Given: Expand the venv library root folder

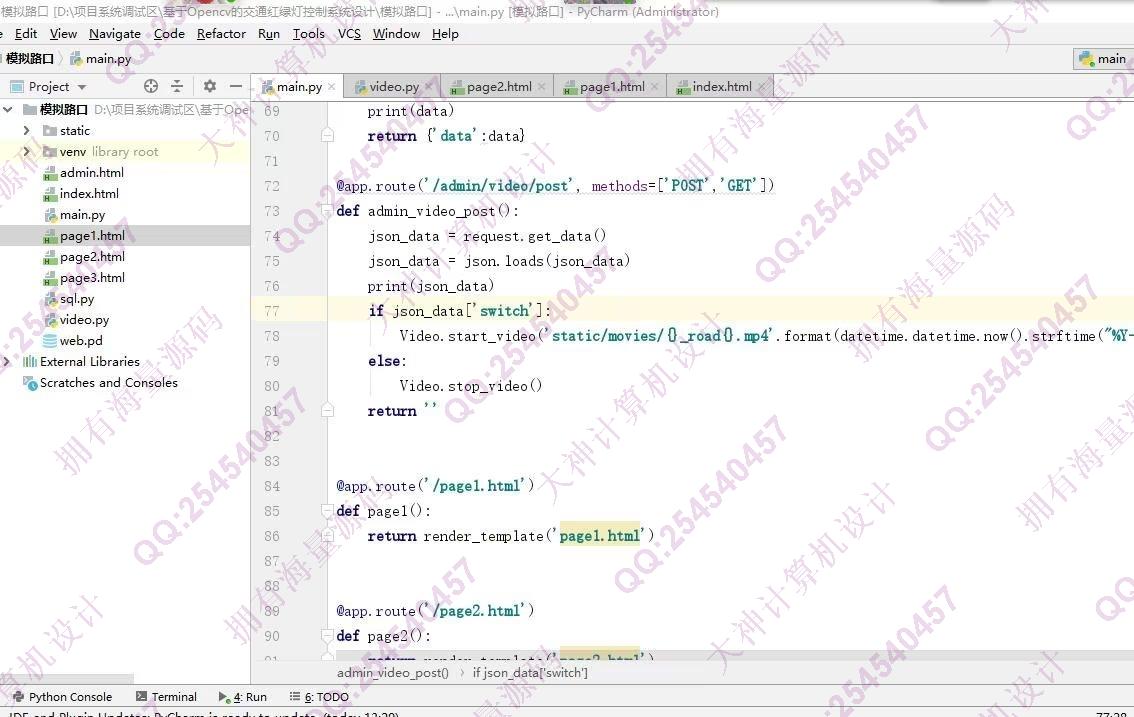Looking at the screenshot, I should pyautogui.click(x=27, y=151).
